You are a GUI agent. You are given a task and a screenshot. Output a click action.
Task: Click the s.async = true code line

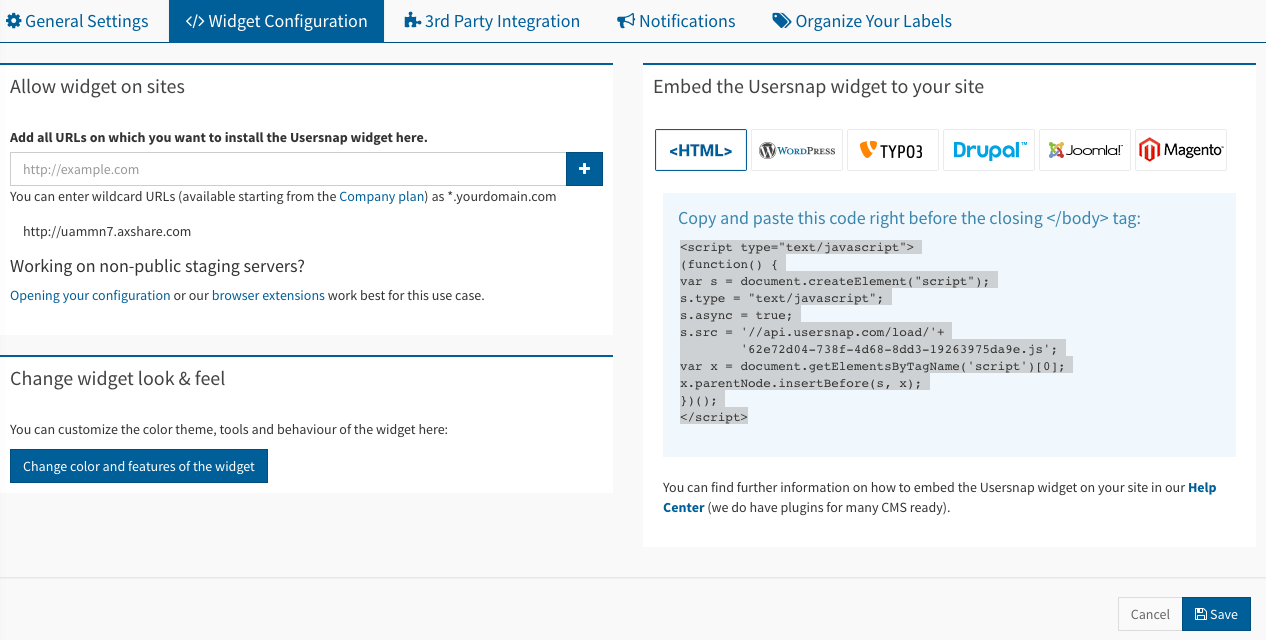tap(736, 315)
